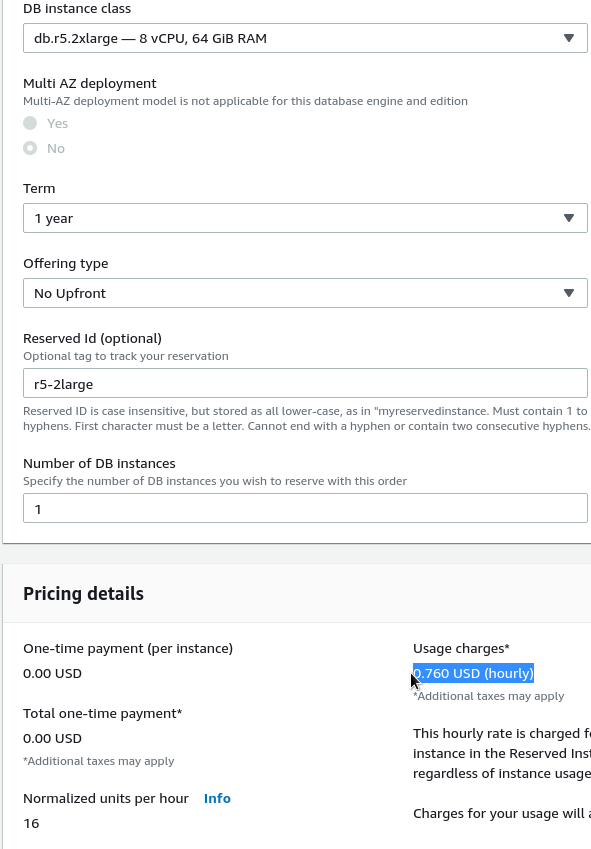The width and height of the screenshot is (591, 849).
Task: Click the Normalized units value 16
Action: point(31,824)
